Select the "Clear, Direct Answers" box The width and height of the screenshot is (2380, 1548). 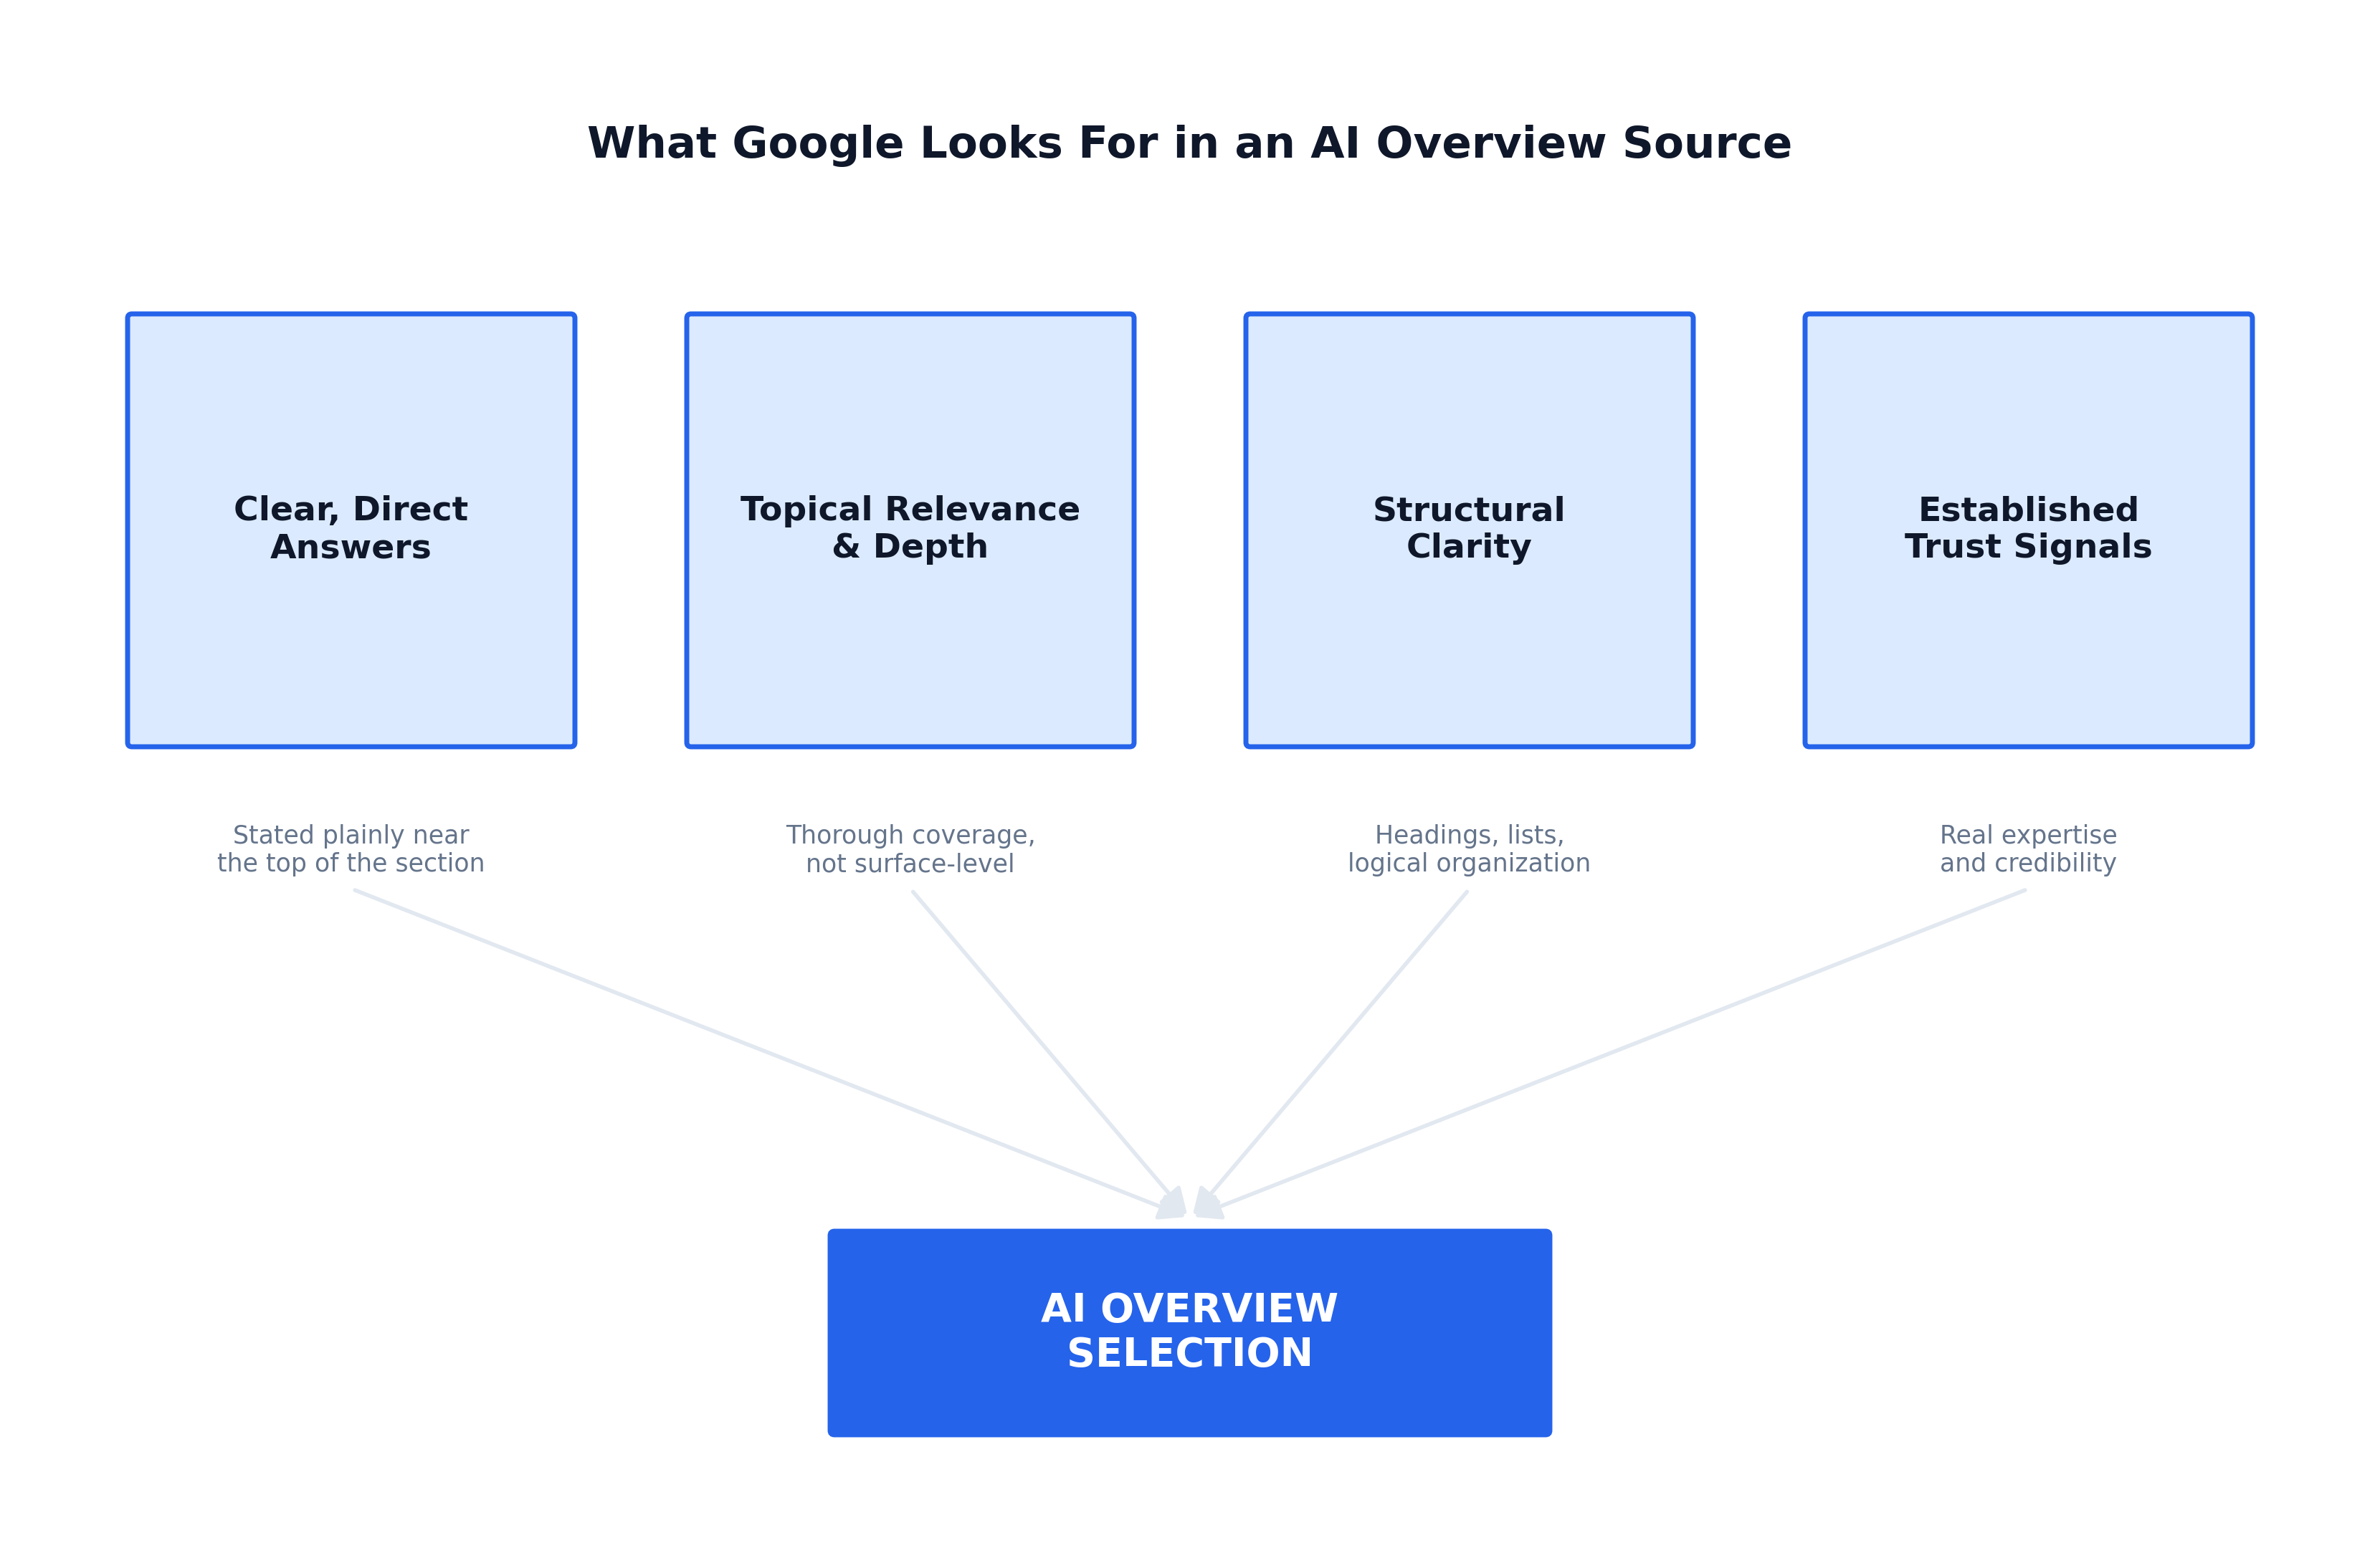351,530
